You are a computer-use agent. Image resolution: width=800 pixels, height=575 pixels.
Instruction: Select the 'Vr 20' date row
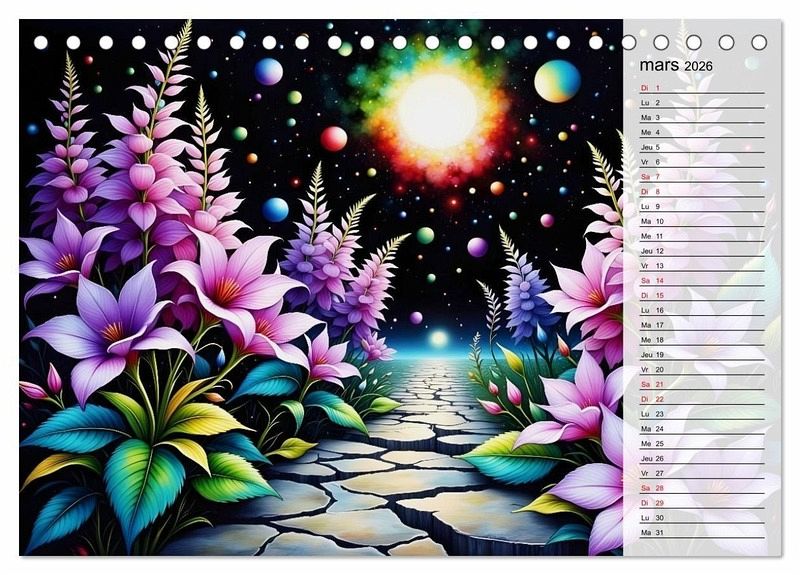click(x=703, y=369)
